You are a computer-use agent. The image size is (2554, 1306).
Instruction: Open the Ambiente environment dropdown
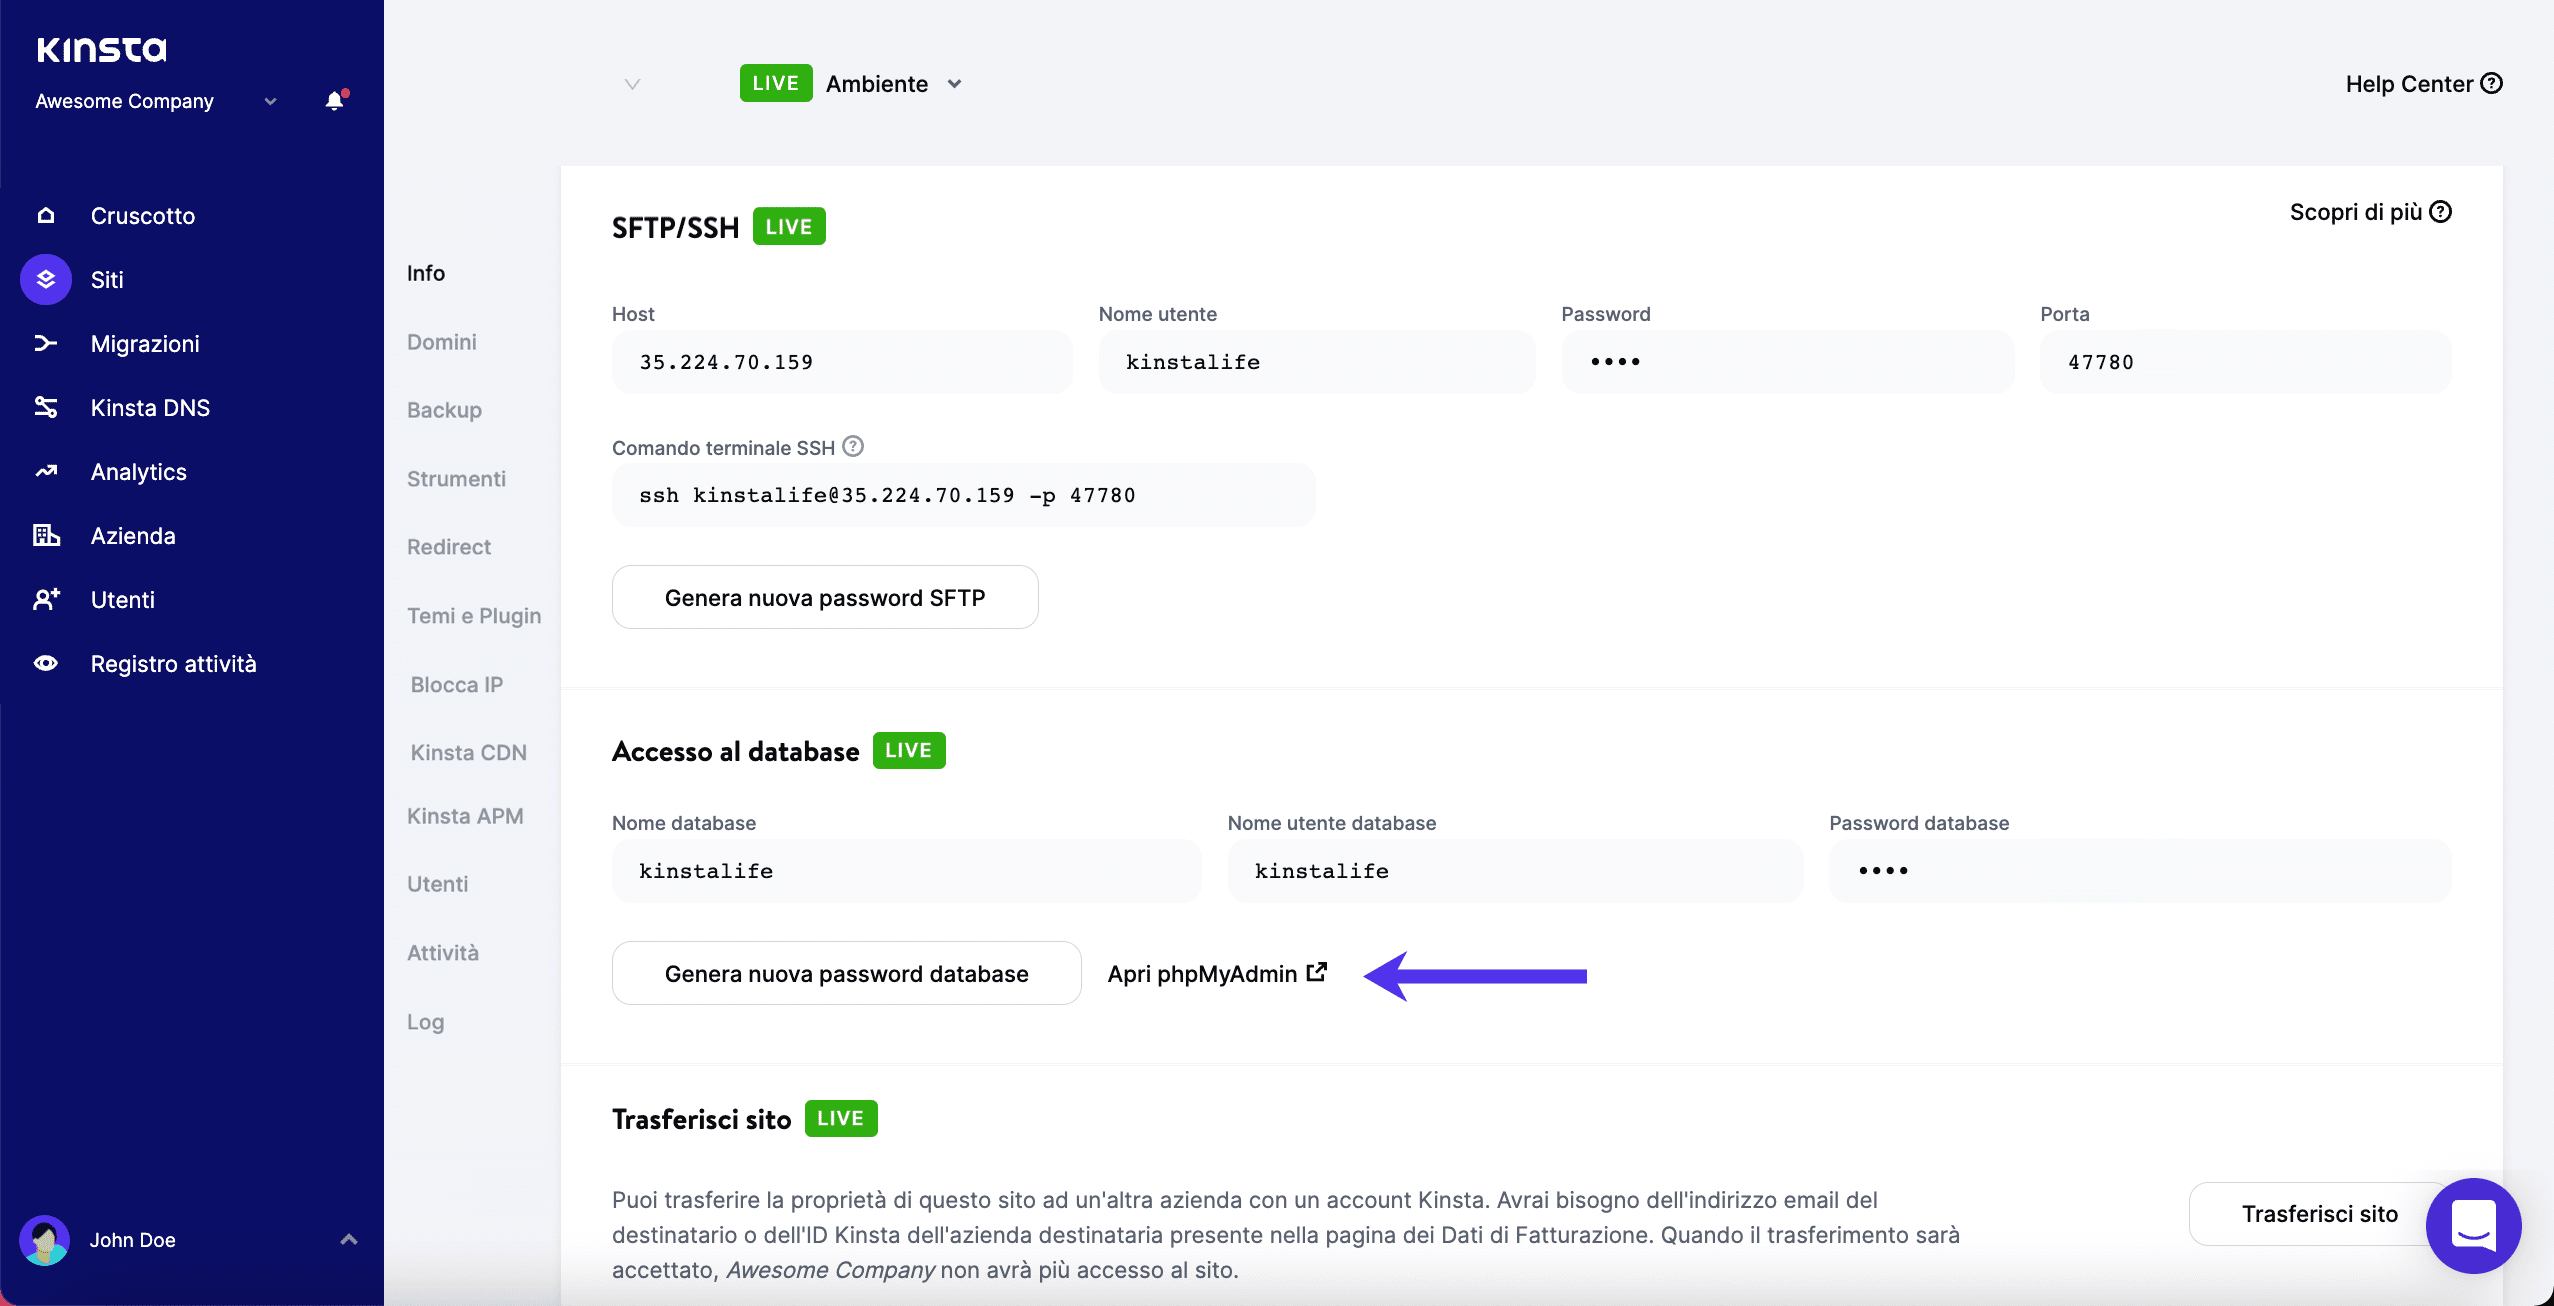(954, 84)
